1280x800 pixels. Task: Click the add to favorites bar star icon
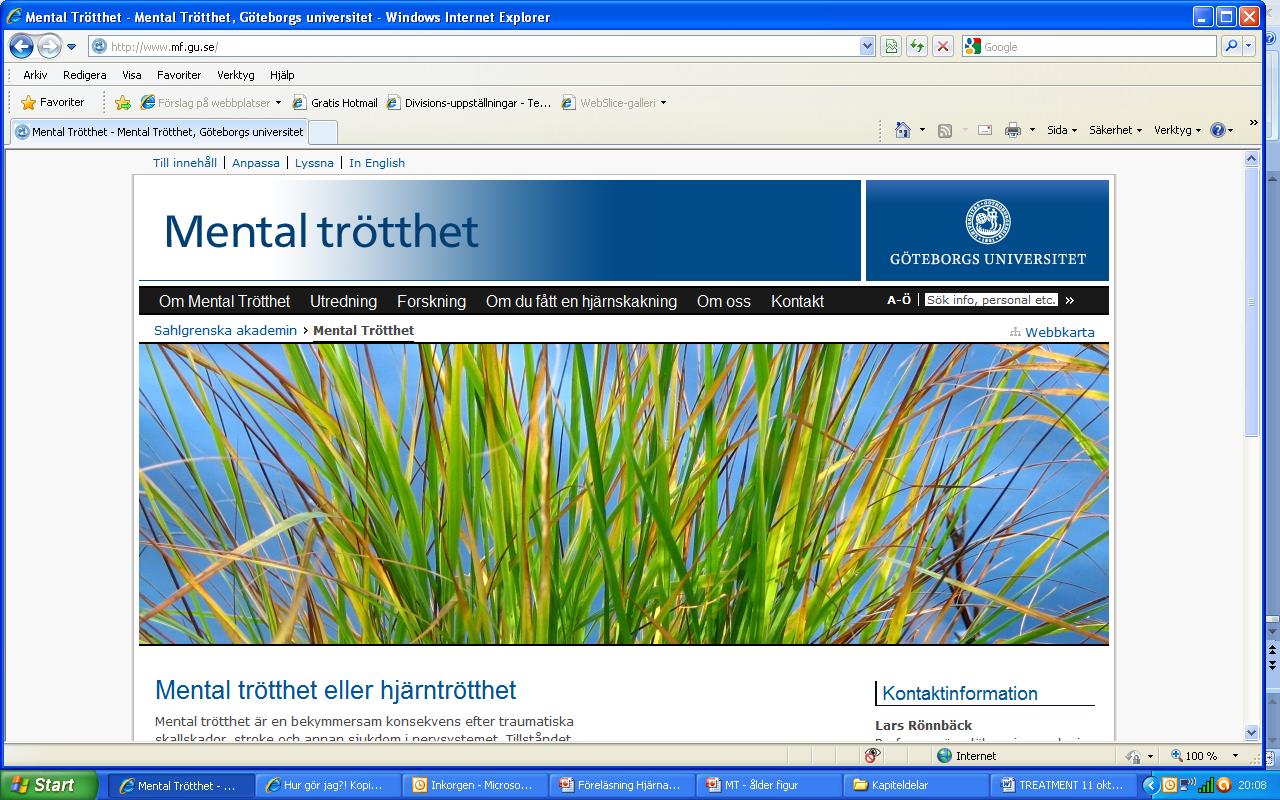pos(122,102)
